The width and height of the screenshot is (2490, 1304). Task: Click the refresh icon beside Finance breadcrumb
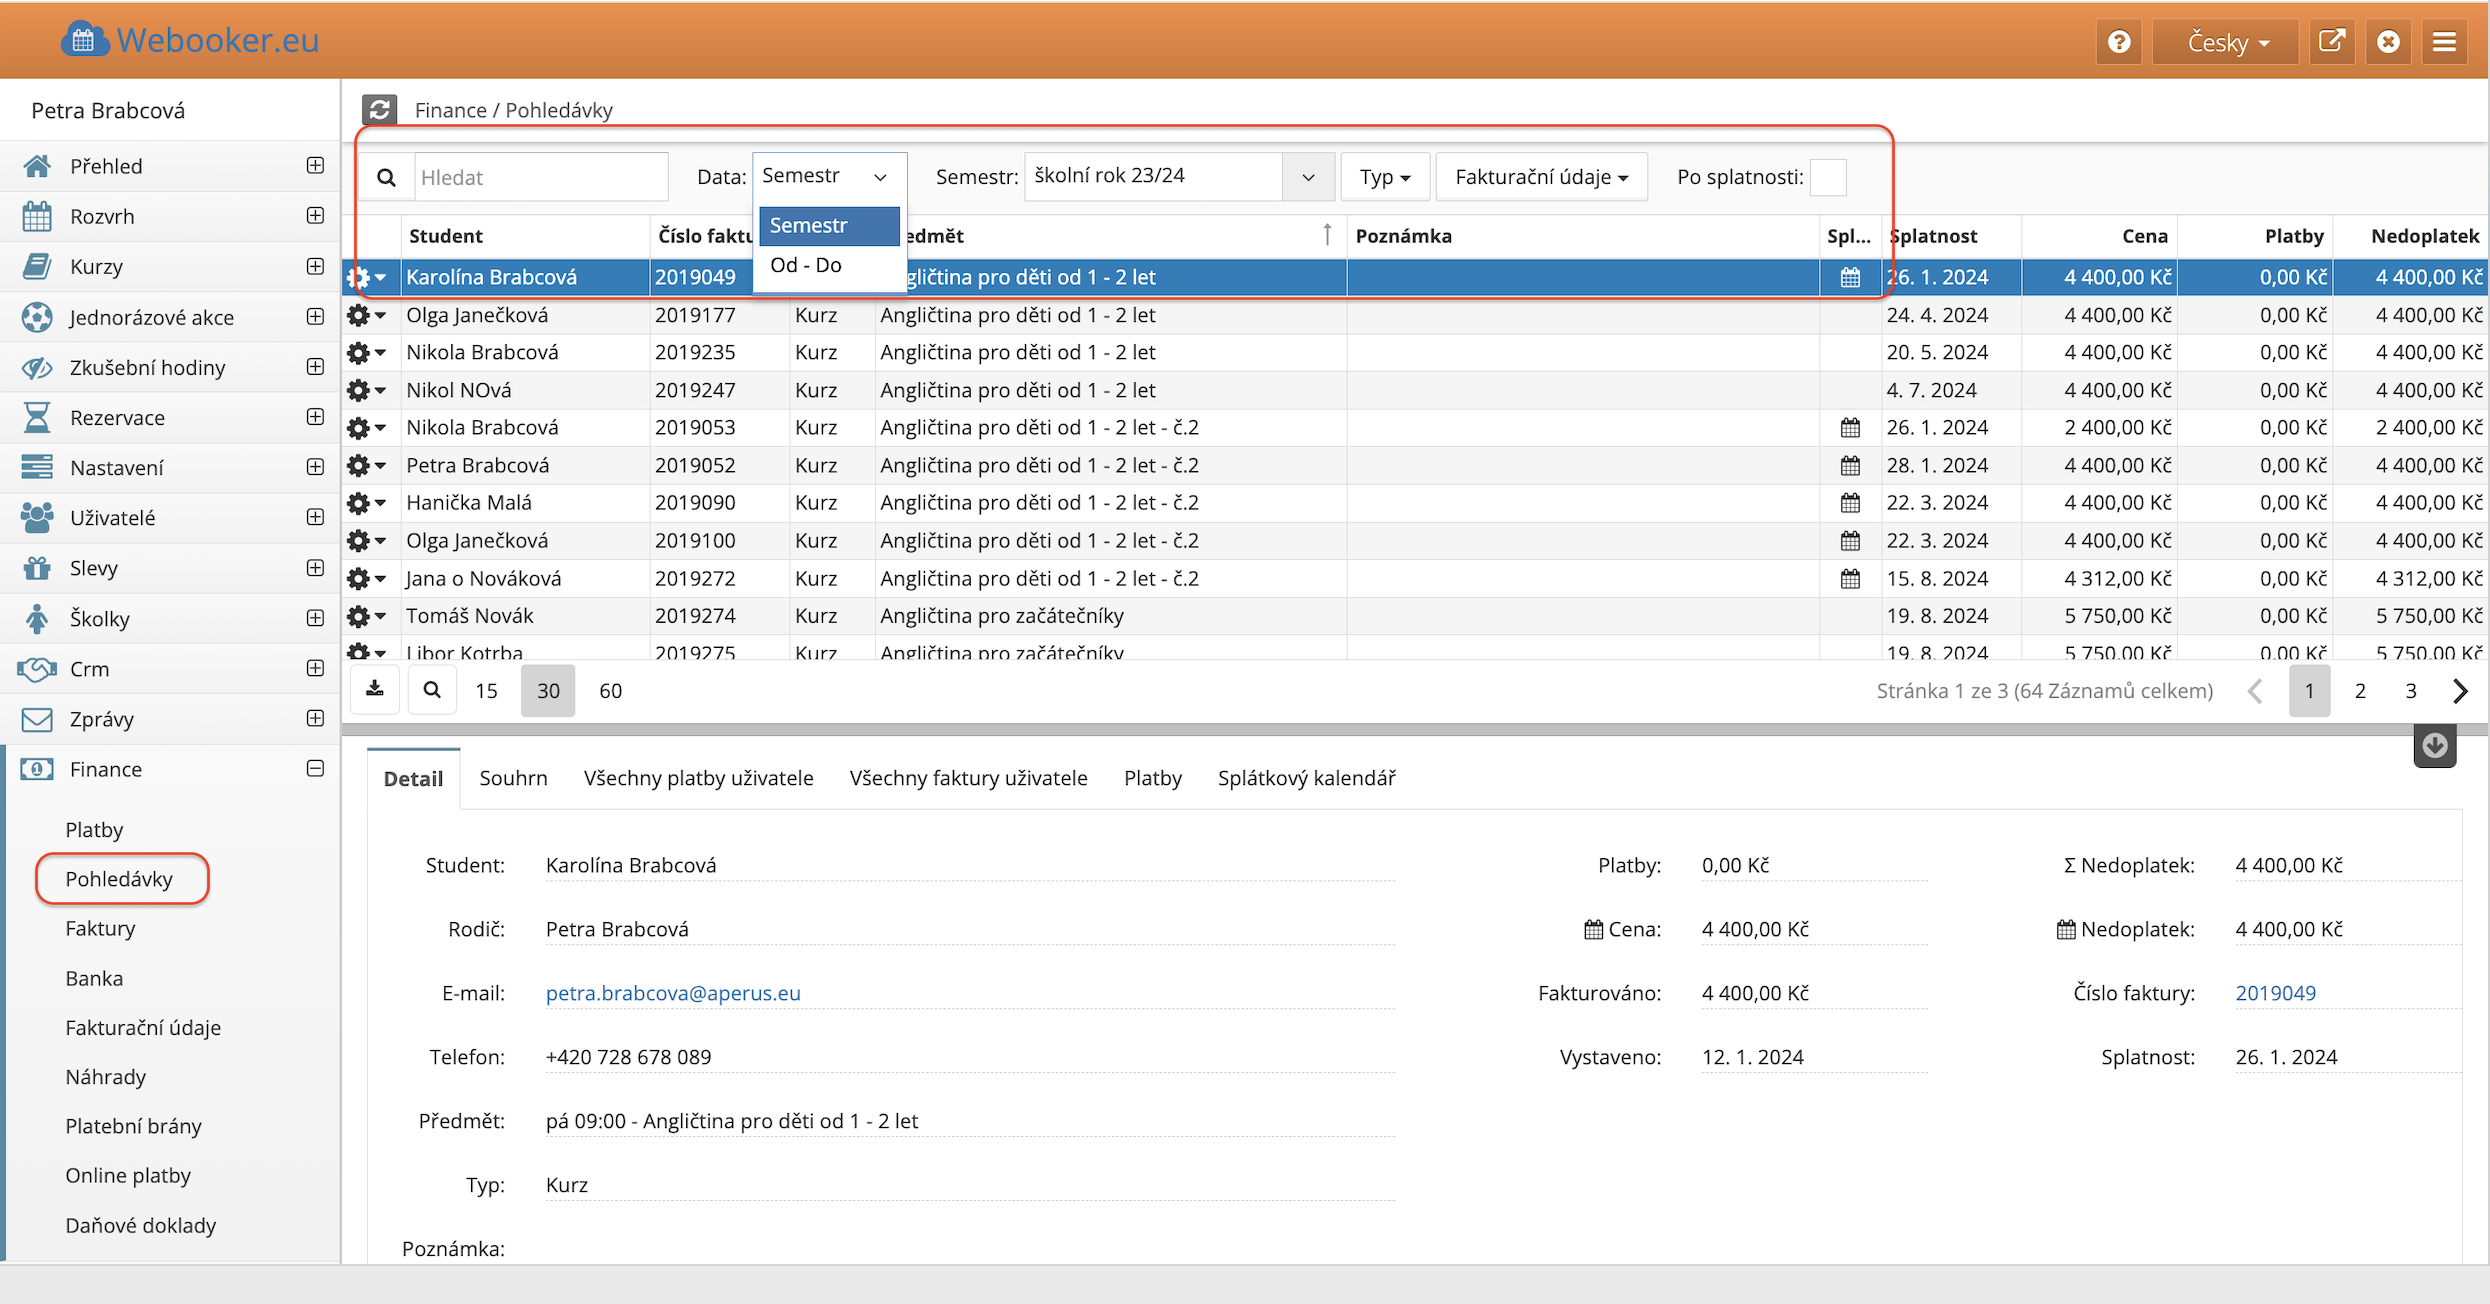pos(379,109)
